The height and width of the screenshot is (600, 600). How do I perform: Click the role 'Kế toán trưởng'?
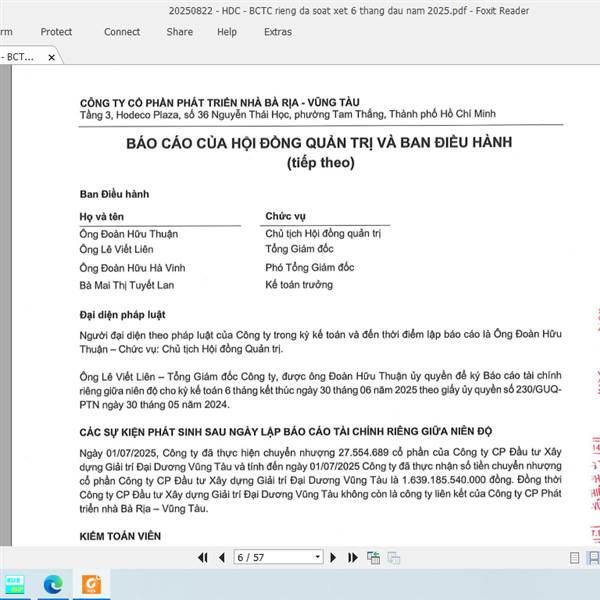(299, 285)
